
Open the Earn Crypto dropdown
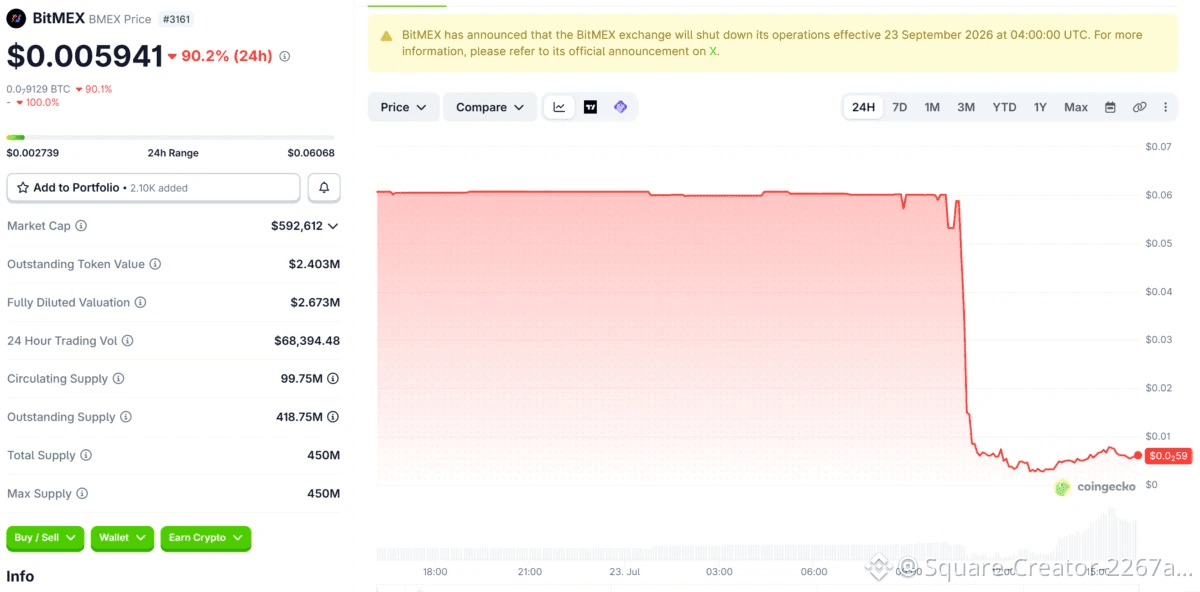coord(205,538)
